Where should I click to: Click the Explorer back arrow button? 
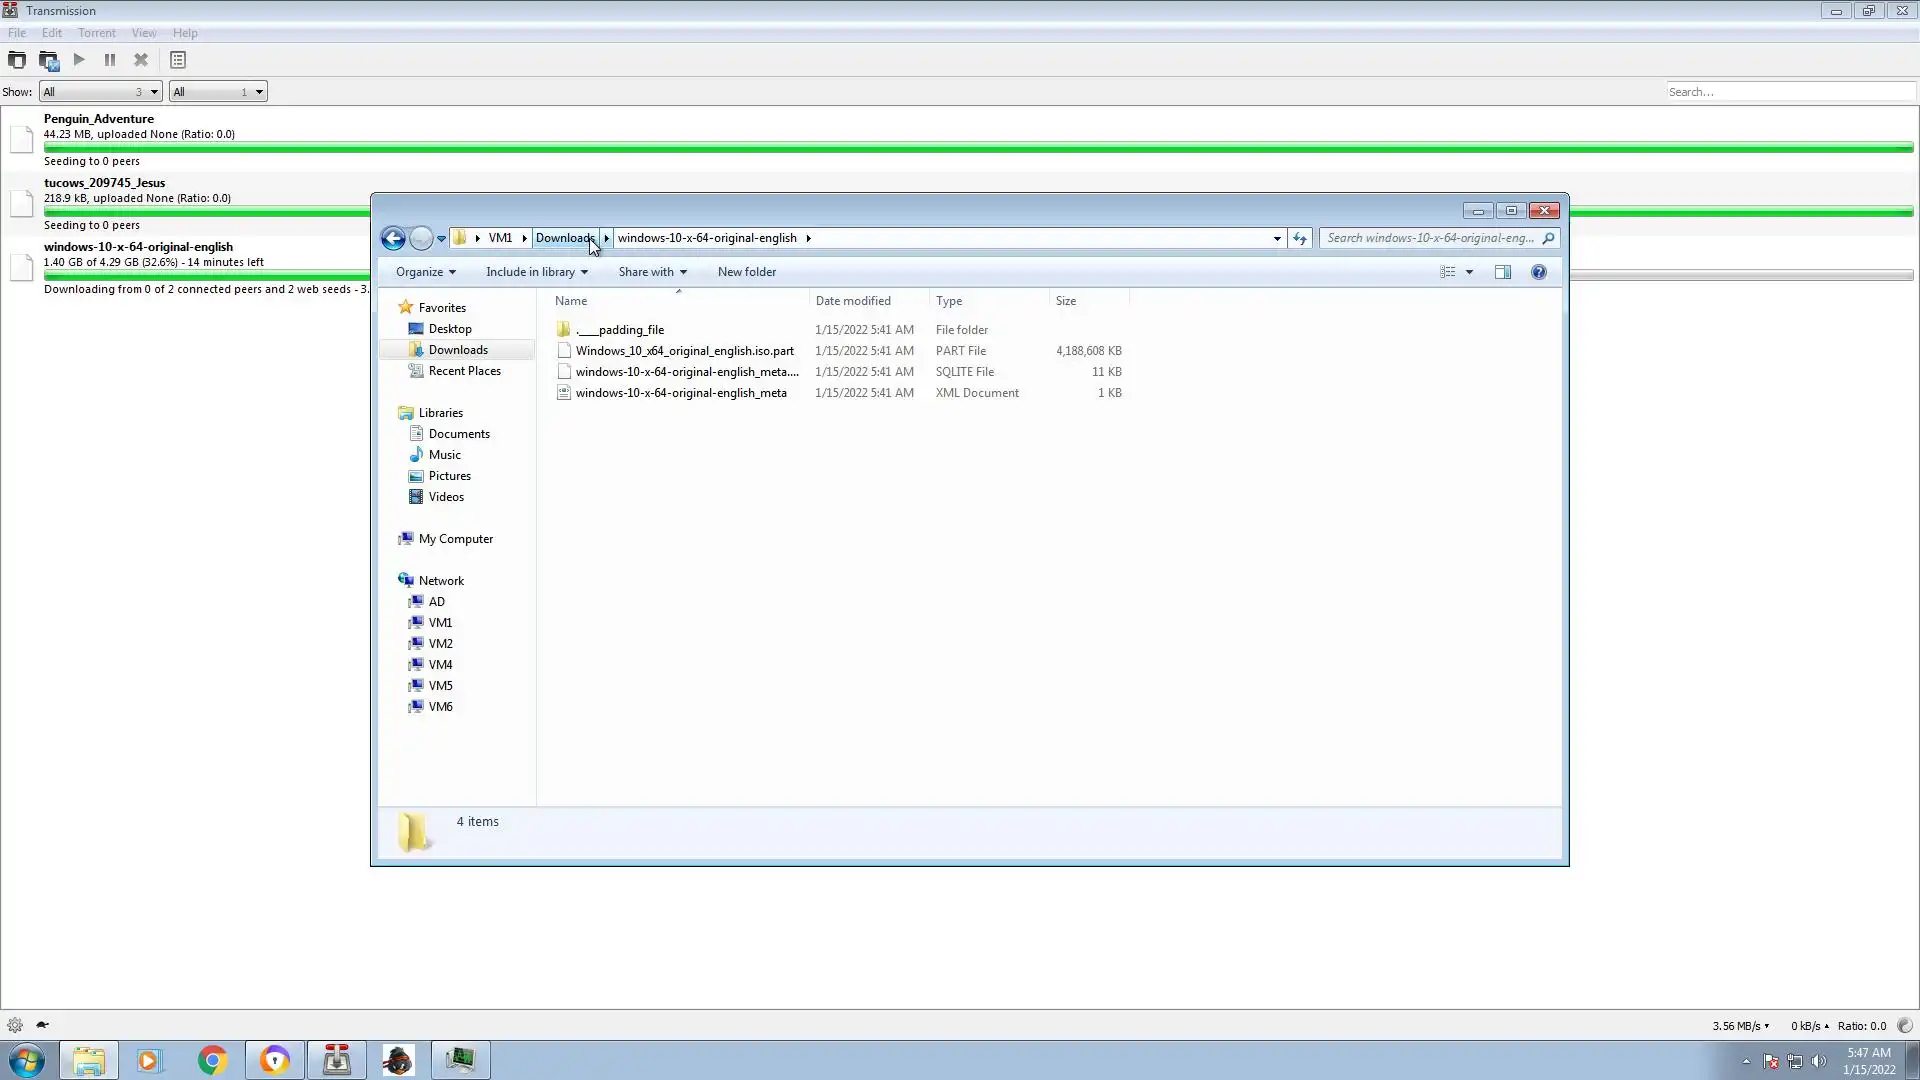(393, 238)
